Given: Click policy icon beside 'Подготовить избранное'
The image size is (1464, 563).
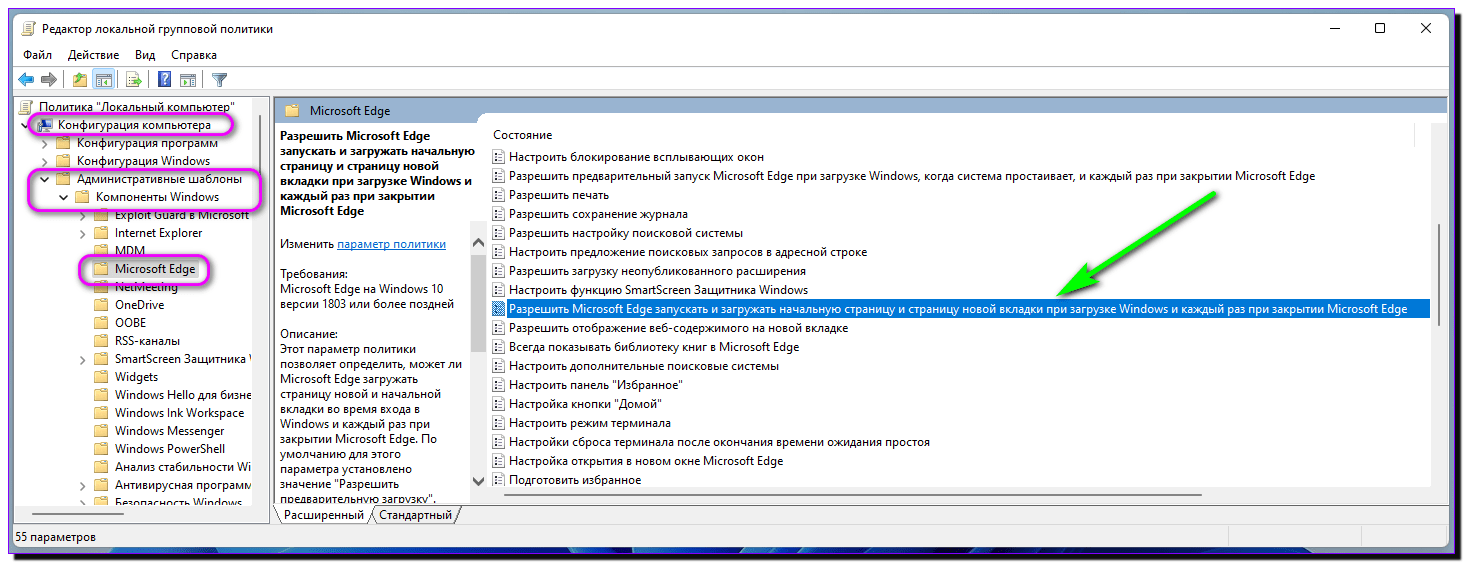Looking at the screenshot, I should point(499,480).
